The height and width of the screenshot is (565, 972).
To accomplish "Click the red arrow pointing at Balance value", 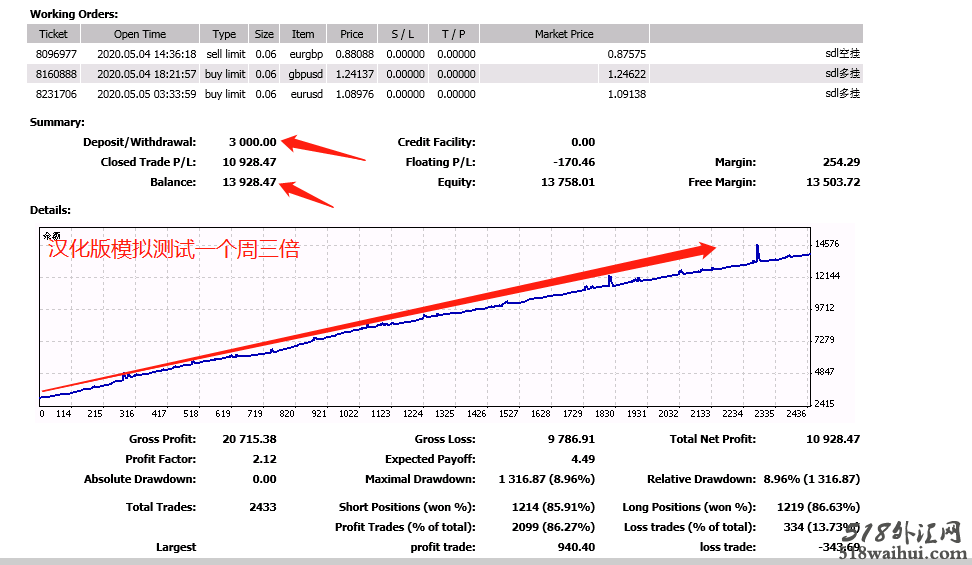I will click(308, 193).
